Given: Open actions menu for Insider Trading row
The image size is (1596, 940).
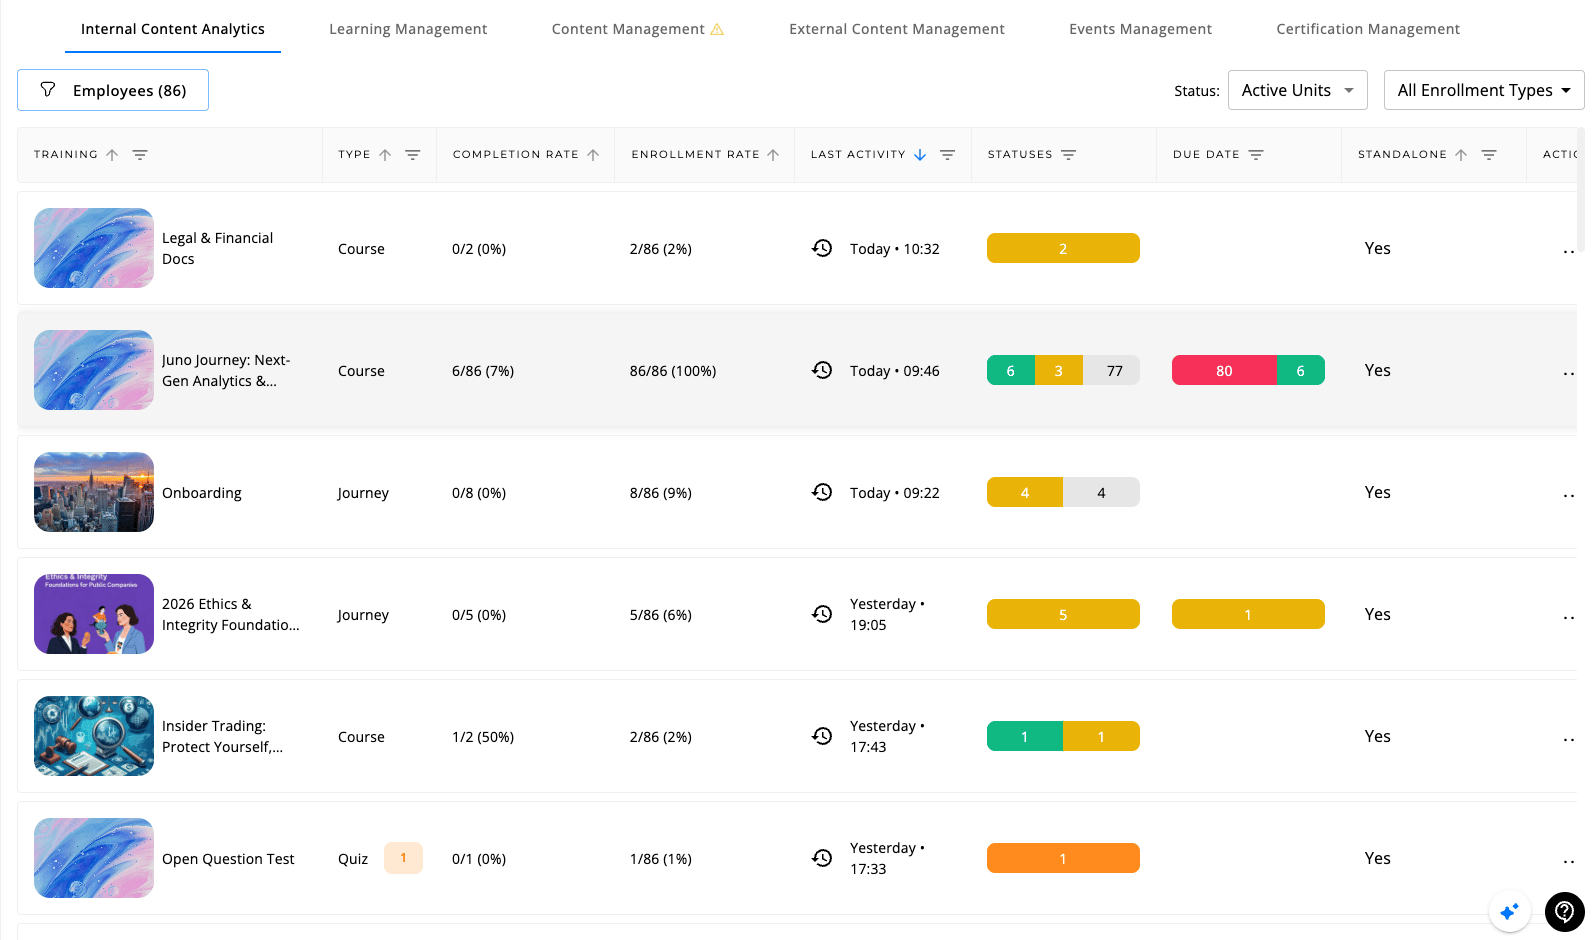Looking at the screenshot, I should point(1568,740).
